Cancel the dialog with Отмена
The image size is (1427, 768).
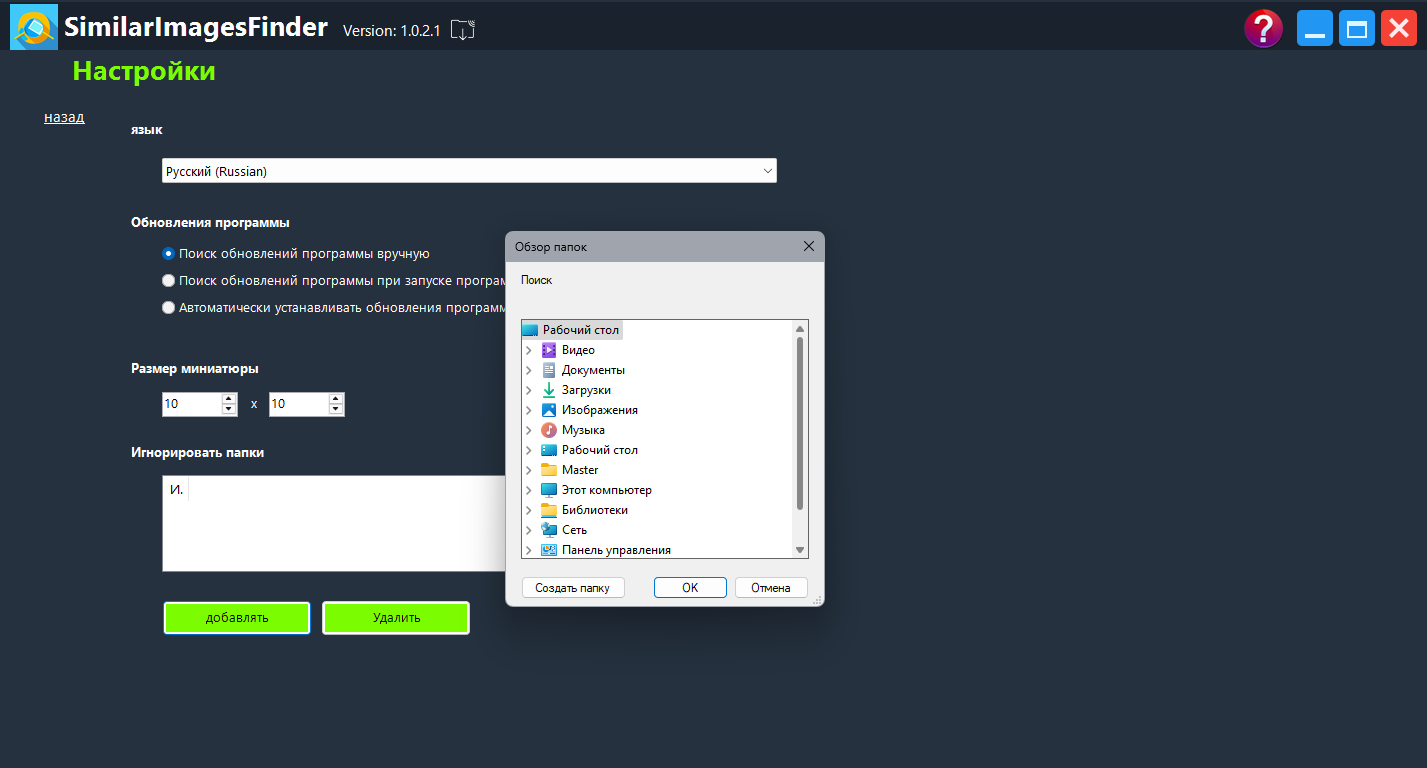tap(771, 588)
